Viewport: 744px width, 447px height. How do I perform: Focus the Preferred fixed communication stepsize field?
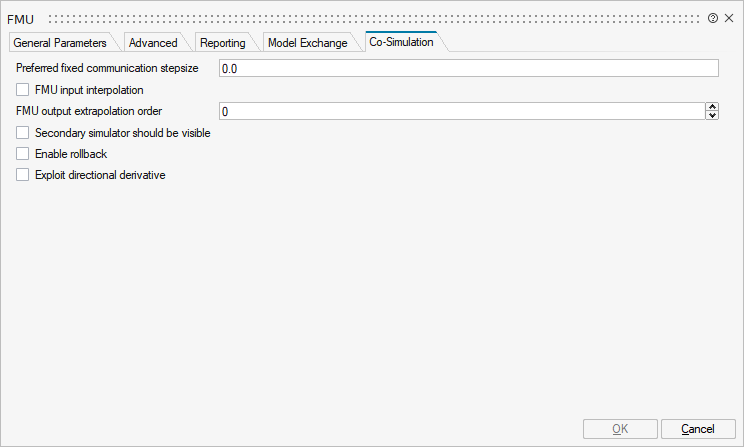(x=468, y=68)
